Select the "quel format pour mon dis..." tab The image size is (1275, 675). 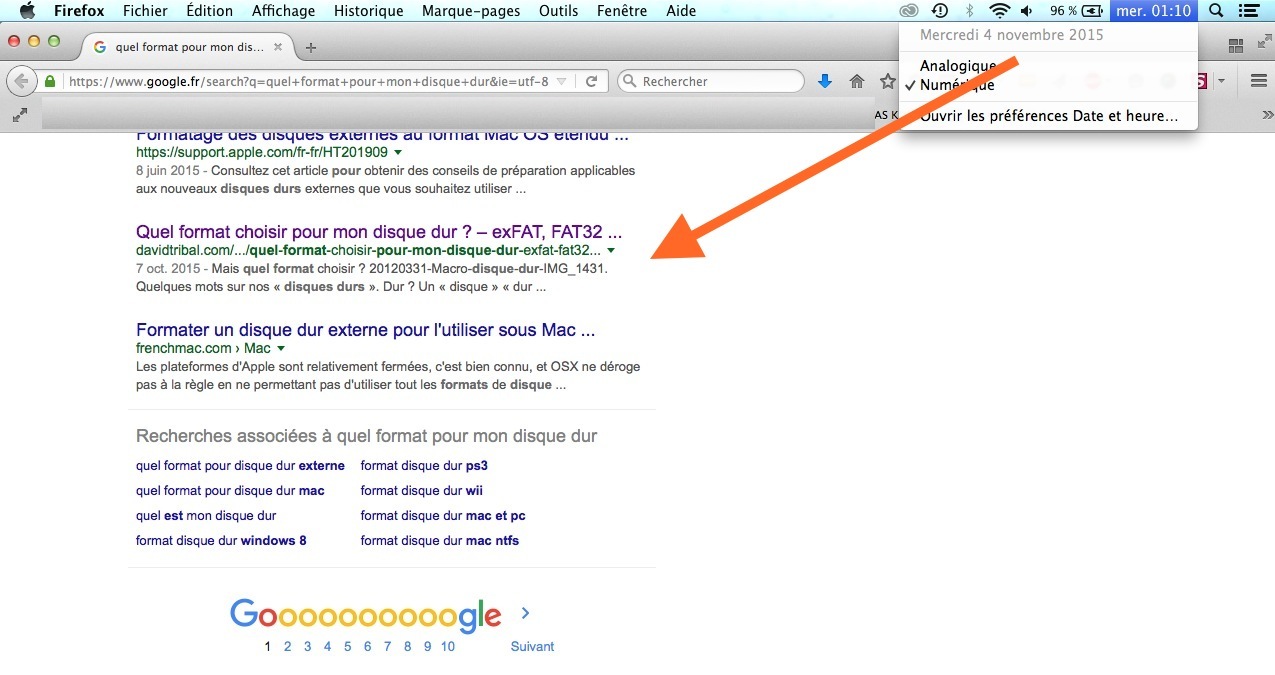click(187, 47)
